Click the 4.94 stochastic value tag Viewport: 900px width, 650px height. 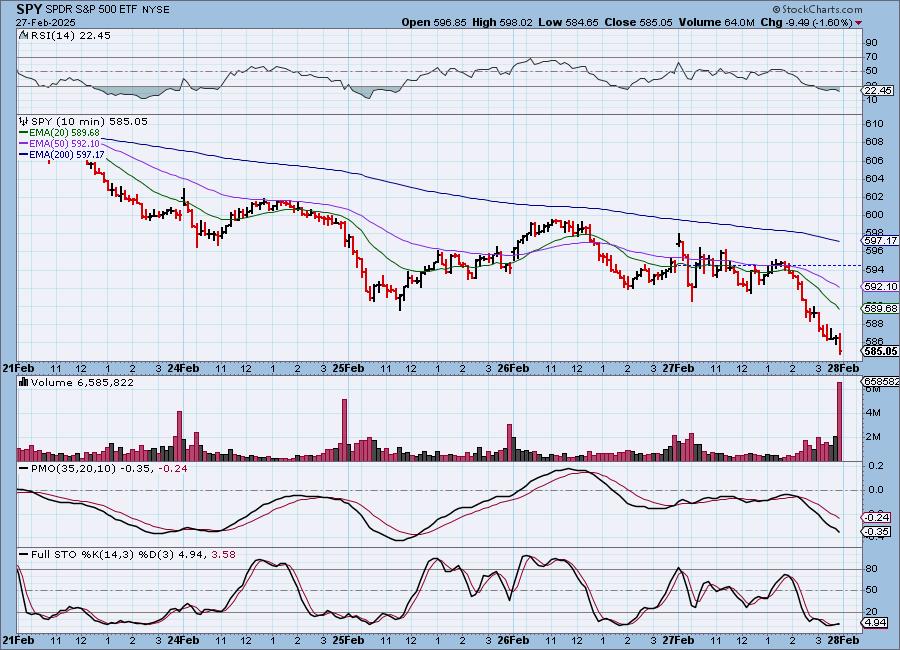875,622
